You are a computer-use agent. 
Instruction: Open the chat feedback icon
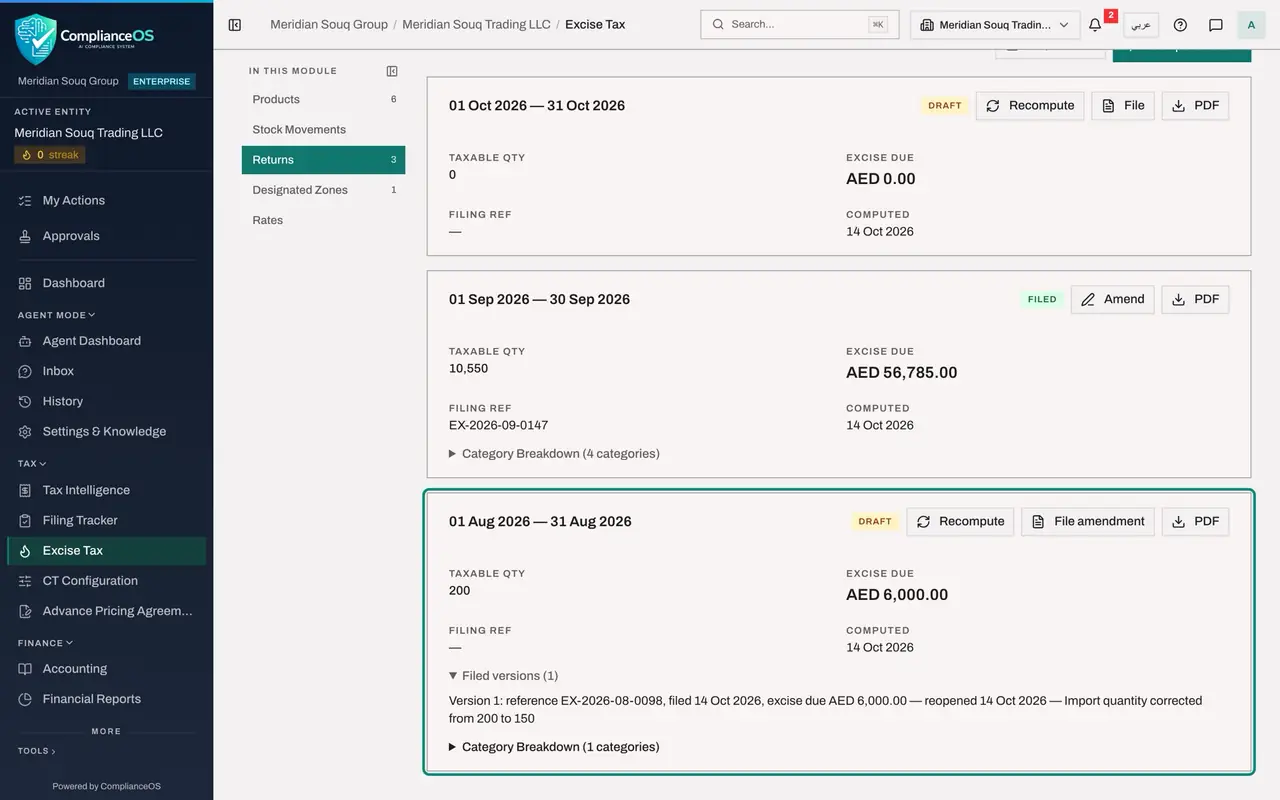point(1216,25)
